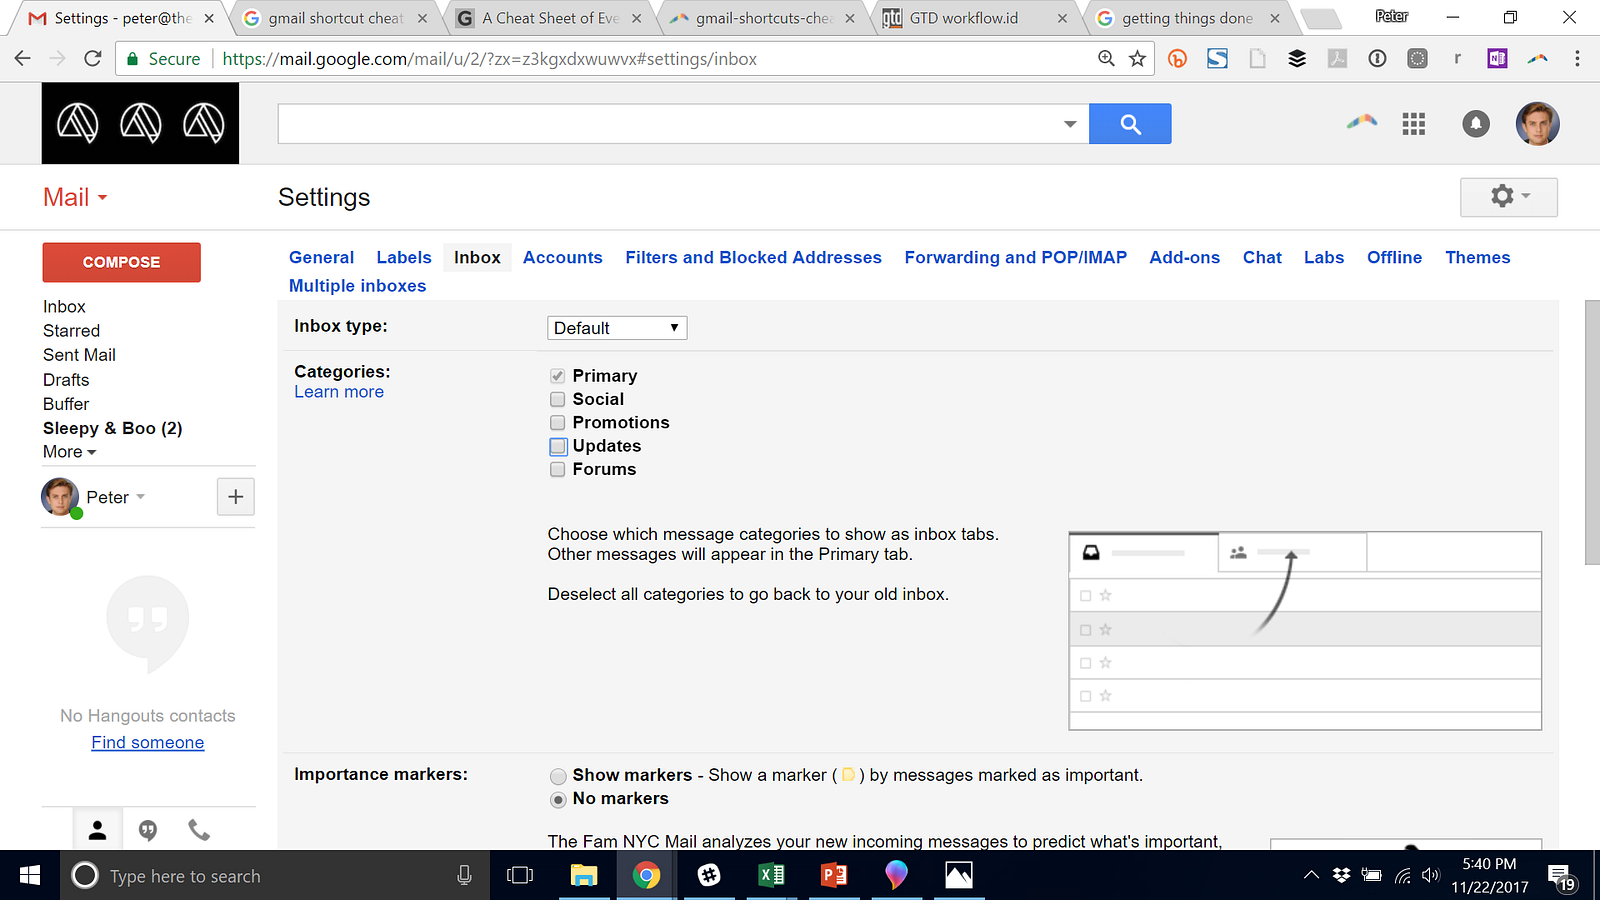Viewport: 1600px width, 900px height.
Task: Open the Hangouts phone calls tab
Action: 199,830
